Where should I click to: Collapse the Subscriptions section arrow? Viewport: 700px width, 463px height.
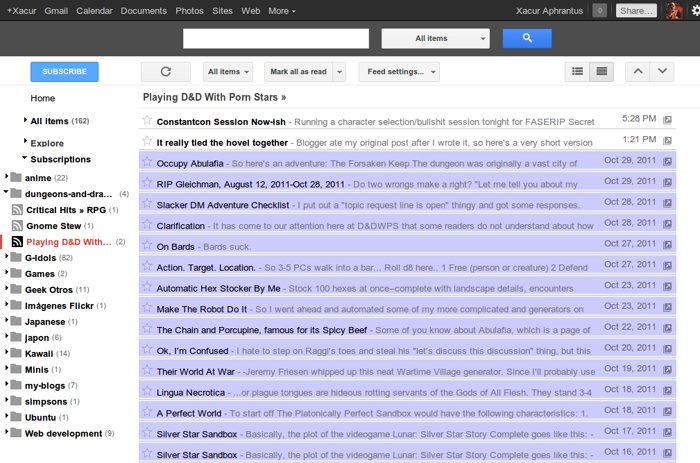point(25,158)
